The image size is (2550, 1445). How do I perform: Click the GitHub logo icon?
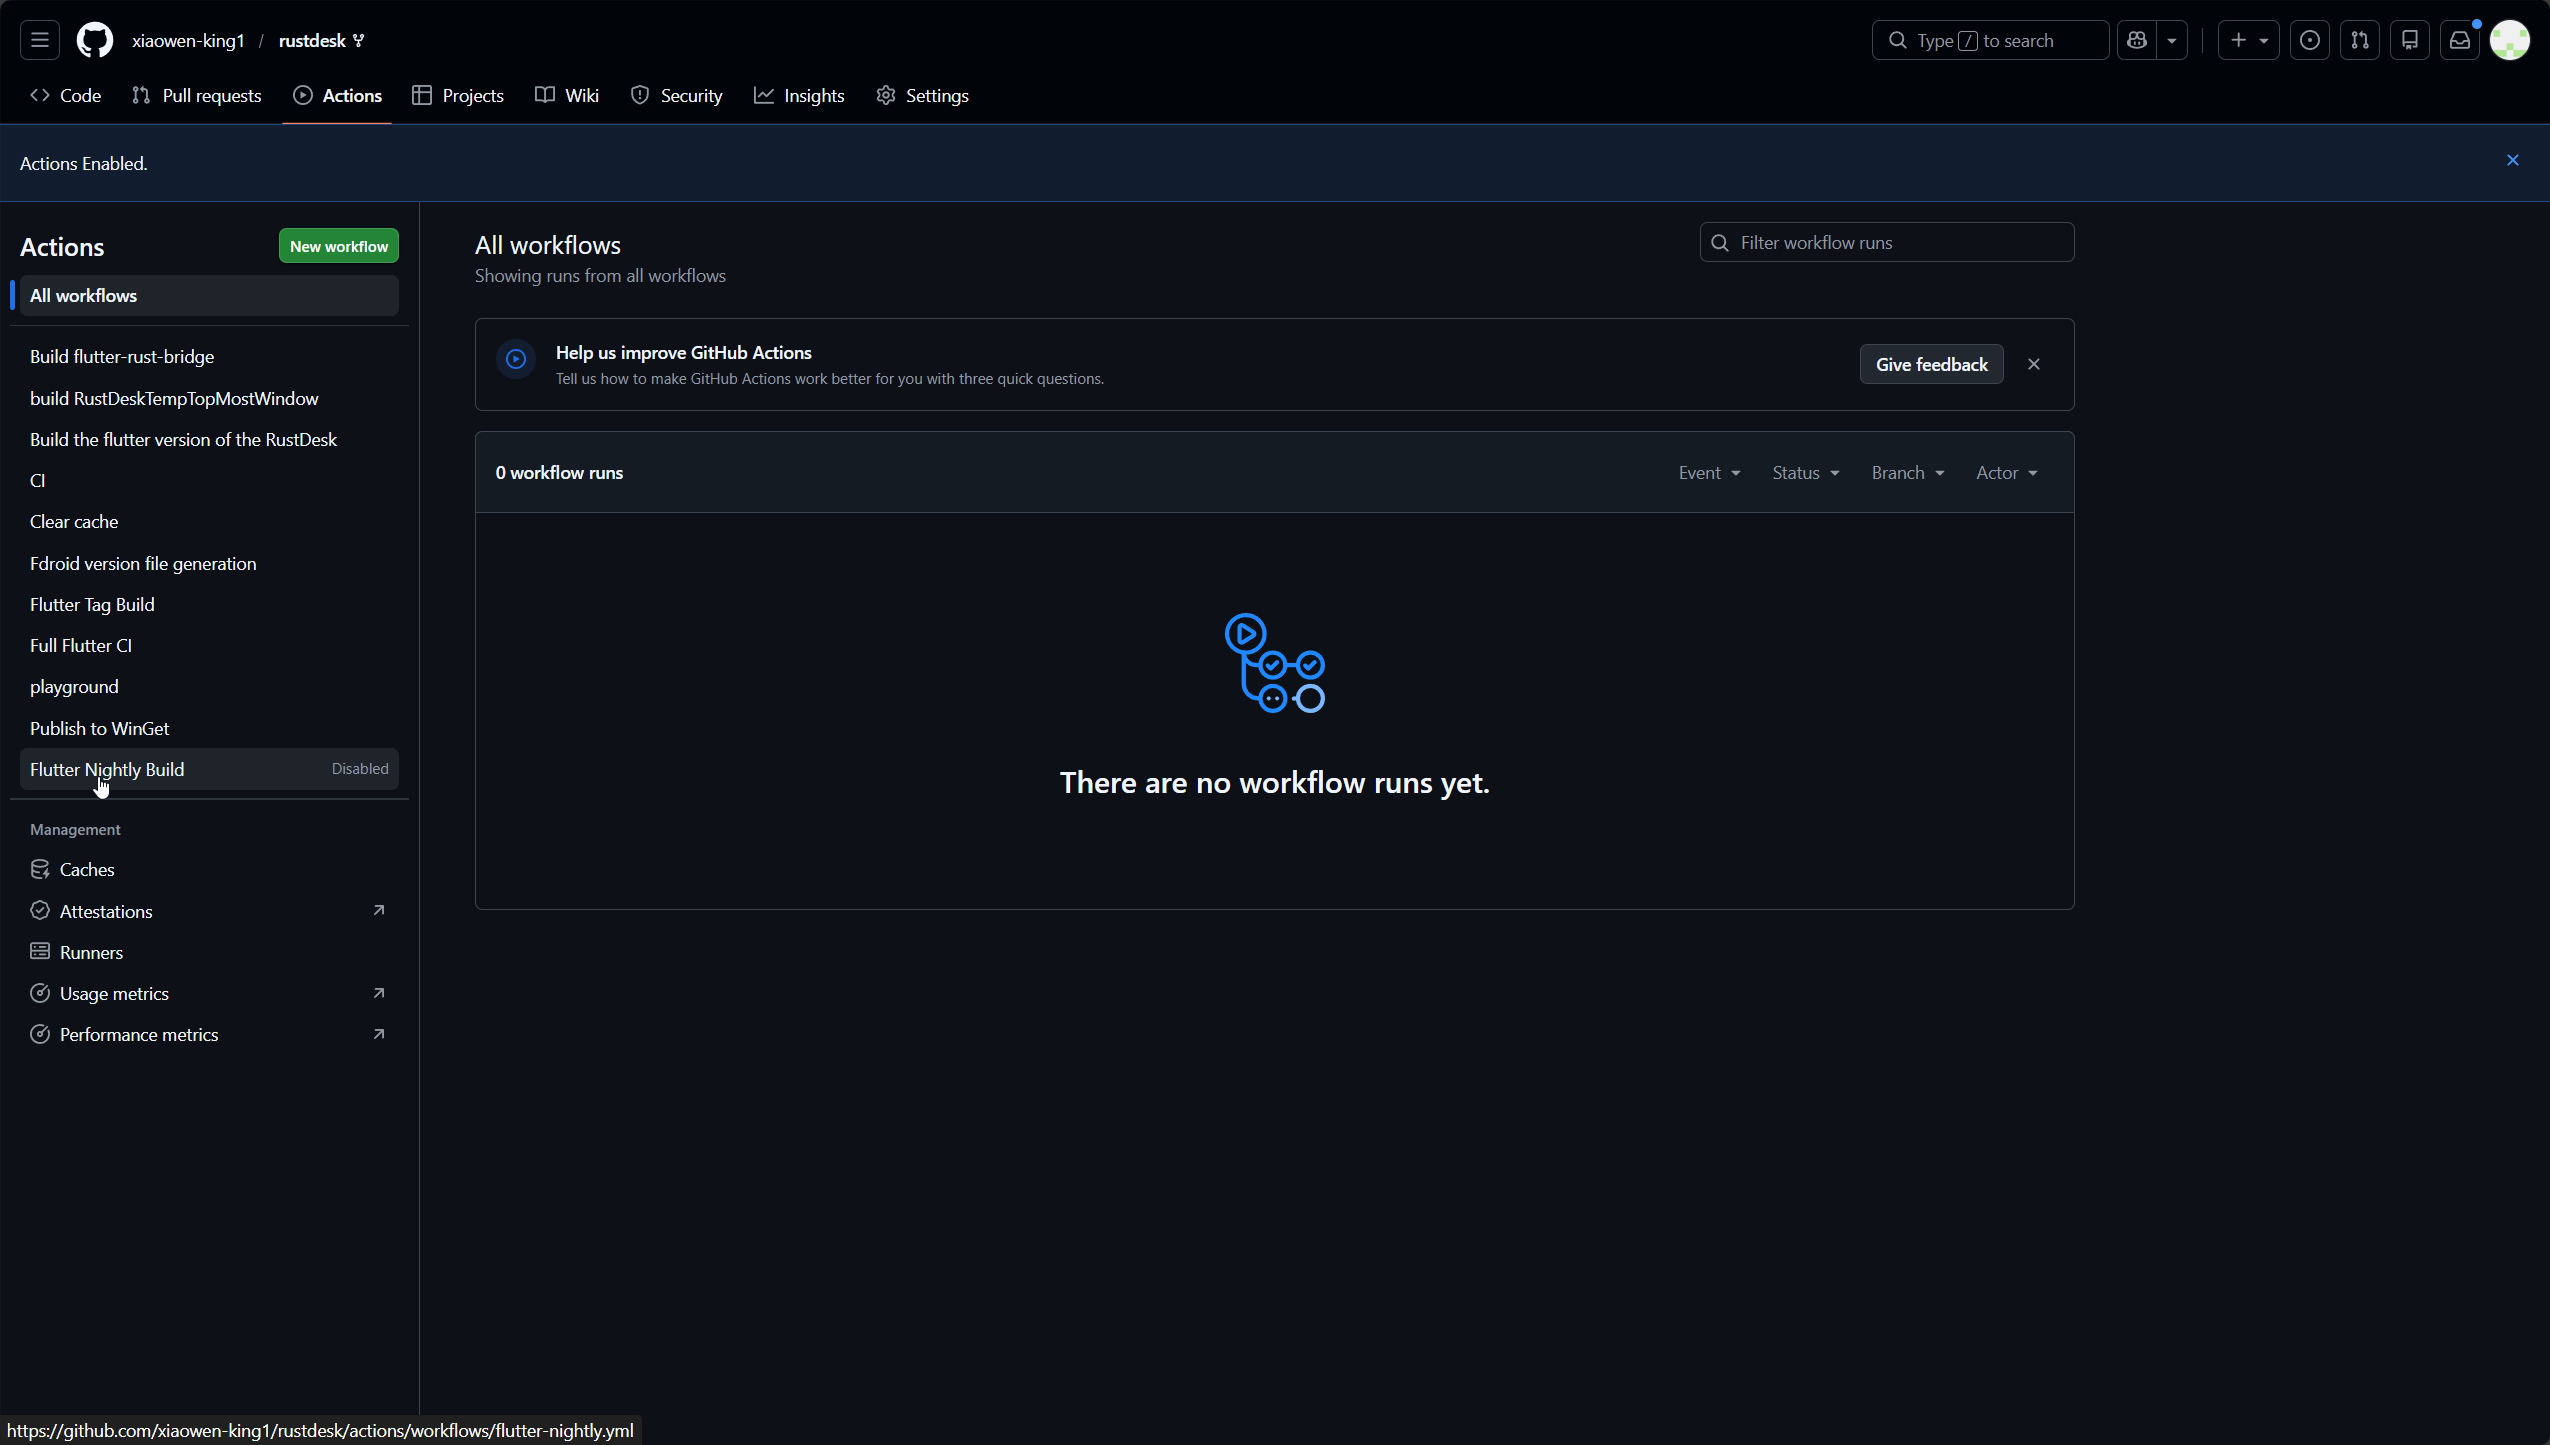coord(95,40)
